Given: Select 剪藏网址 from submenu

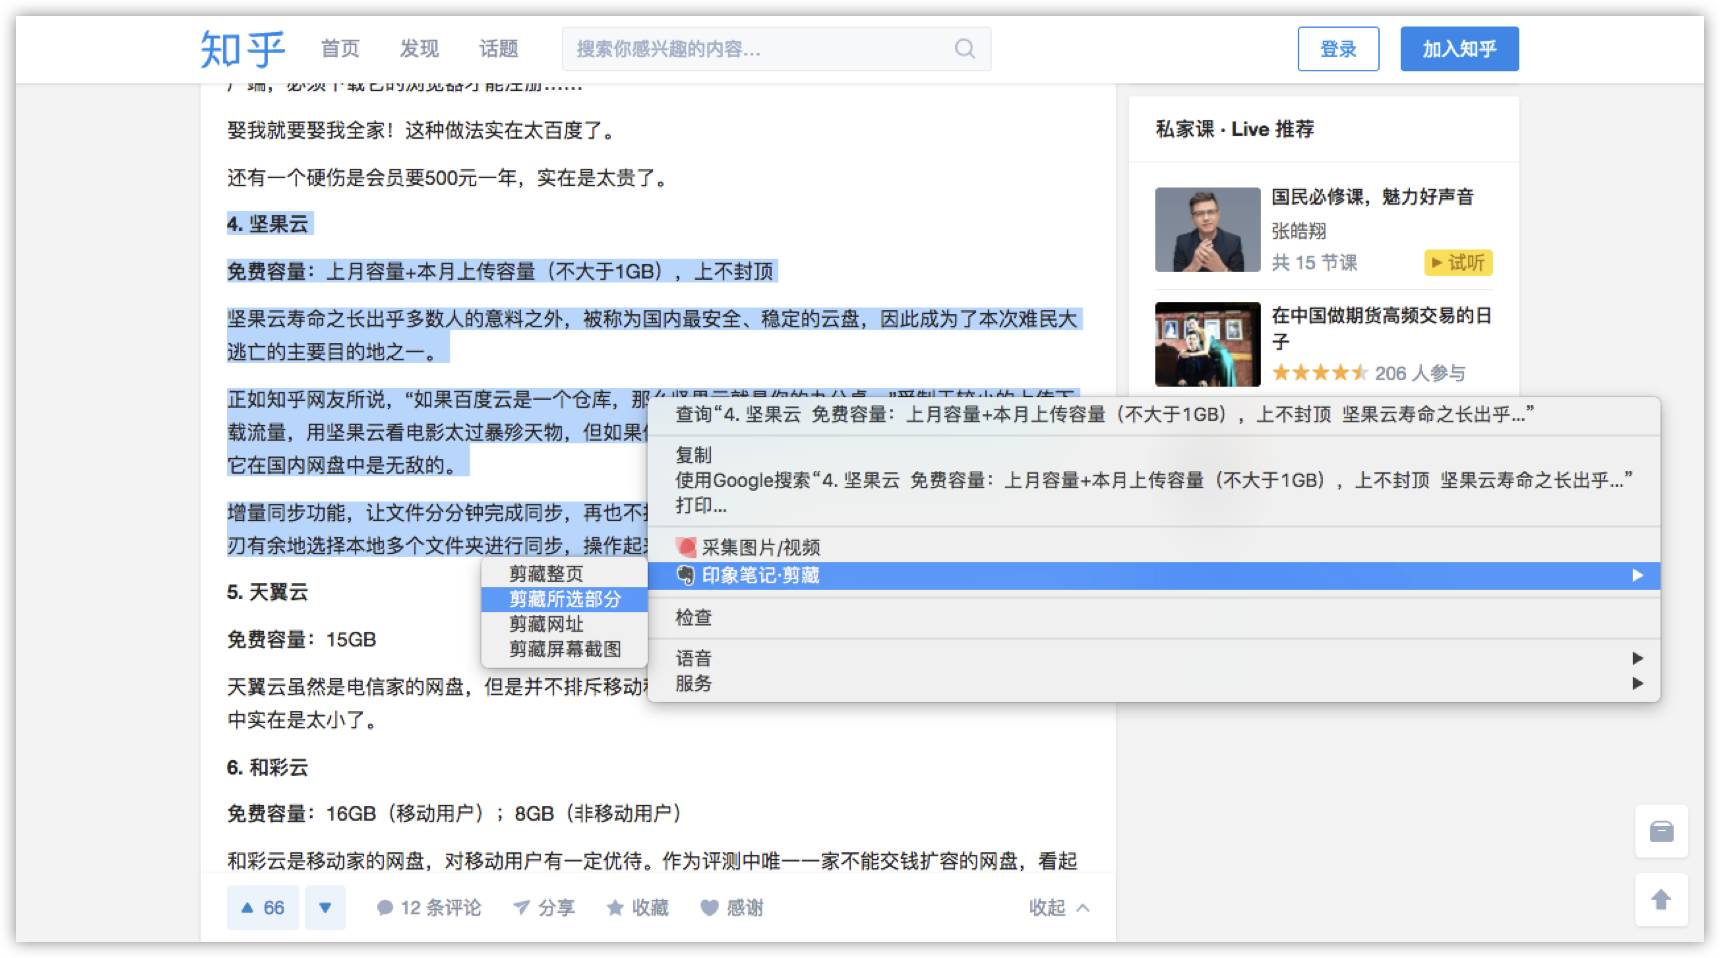Looking at the screenshot, I should [x=565, y=623].
